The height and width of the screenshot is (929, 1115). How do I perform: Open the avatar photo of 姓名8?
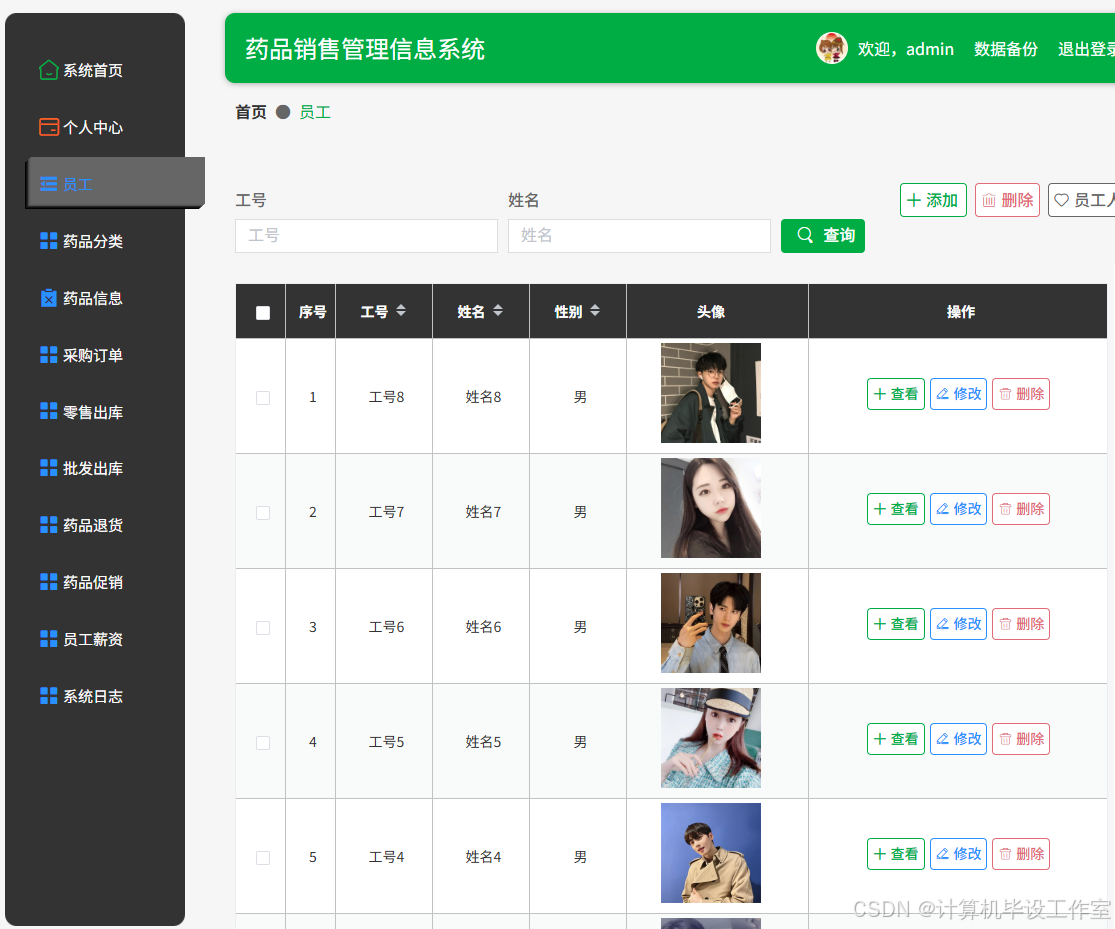pos(710,393)
